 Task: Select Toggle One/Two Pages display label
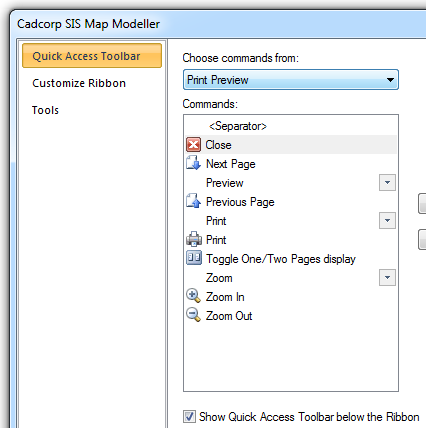click(x=281, y=259)
